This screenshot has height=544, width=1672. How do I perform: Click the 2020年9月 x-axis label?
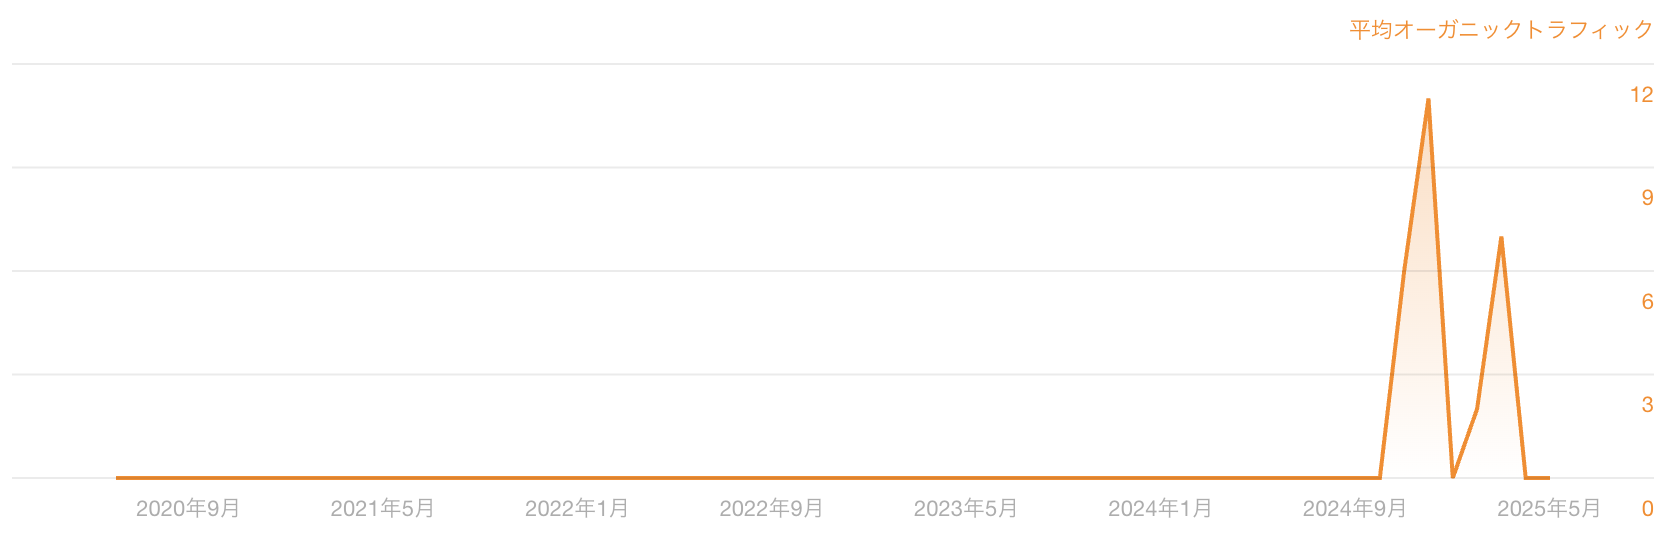(188, 509)
